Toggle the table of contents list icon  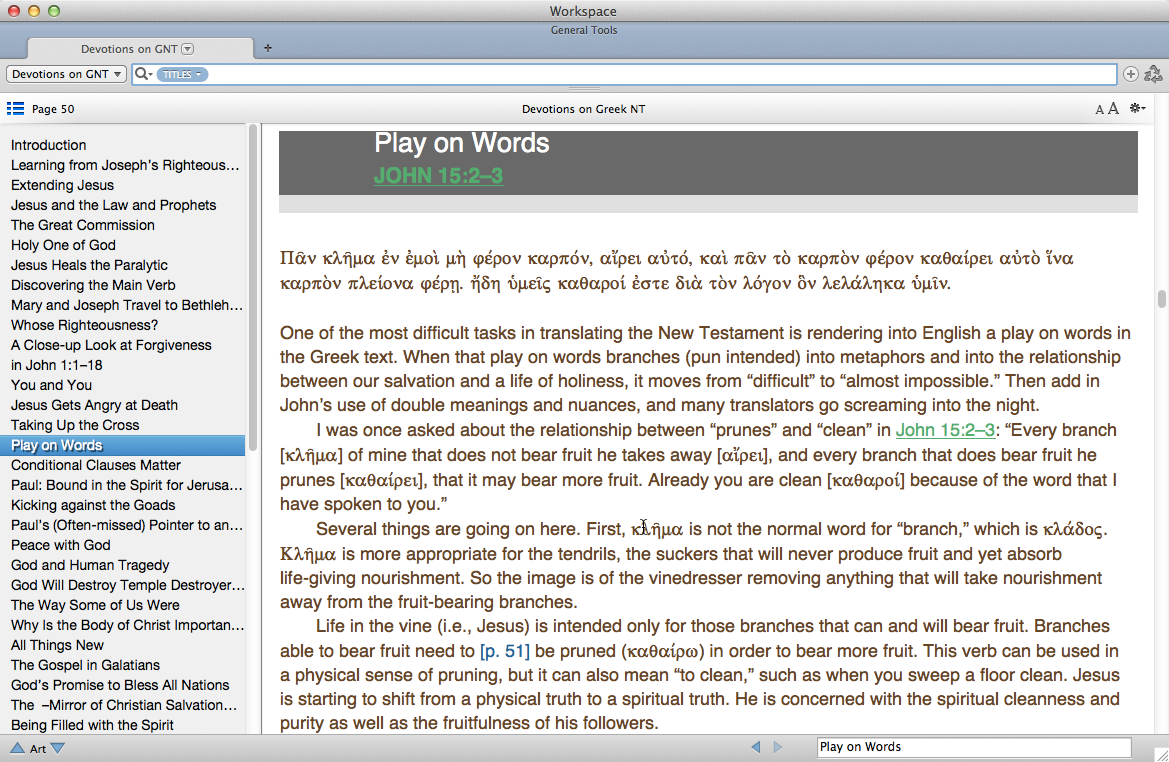coord(15,109)
